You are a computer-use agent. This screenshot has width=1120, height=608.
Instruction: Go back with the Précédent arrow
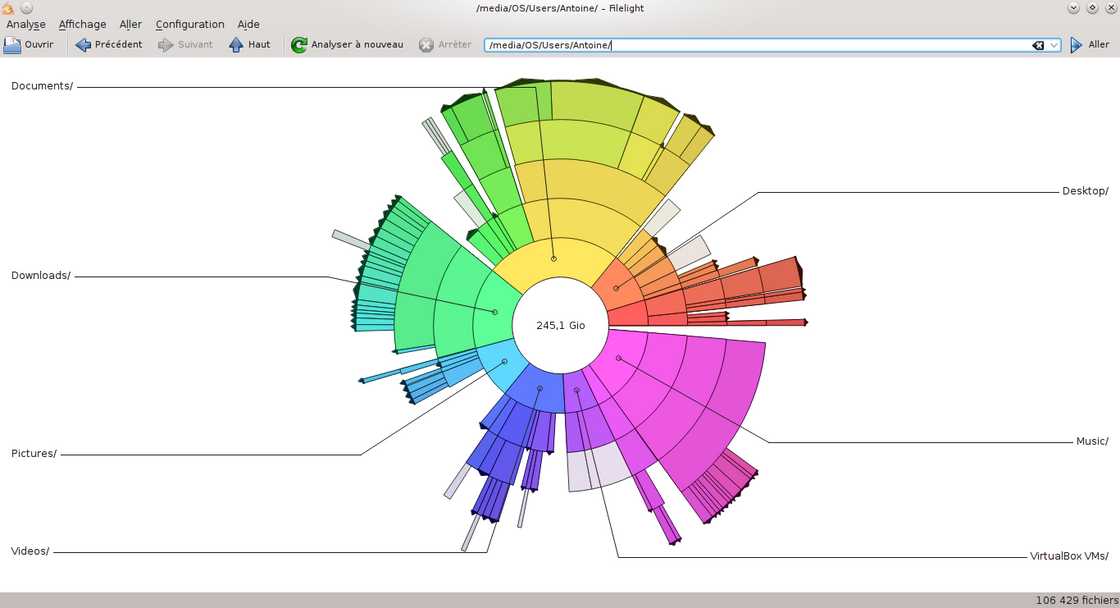pos(83,45)
